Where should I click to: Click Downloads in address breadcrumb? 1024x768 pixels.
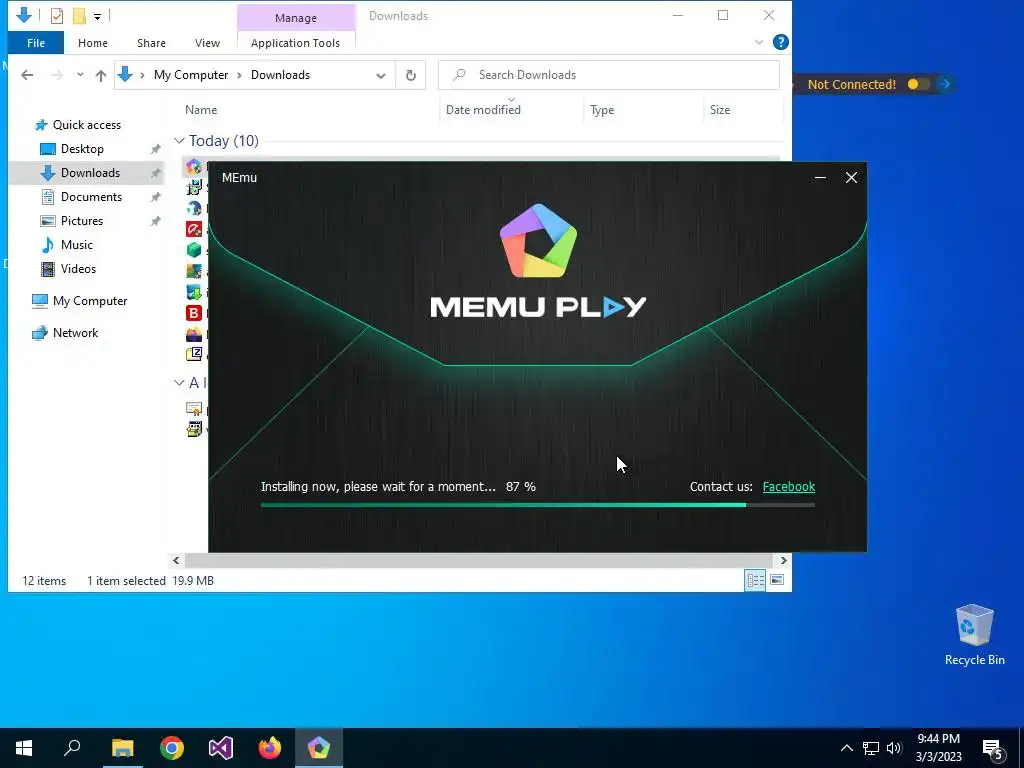coord(280,75)
